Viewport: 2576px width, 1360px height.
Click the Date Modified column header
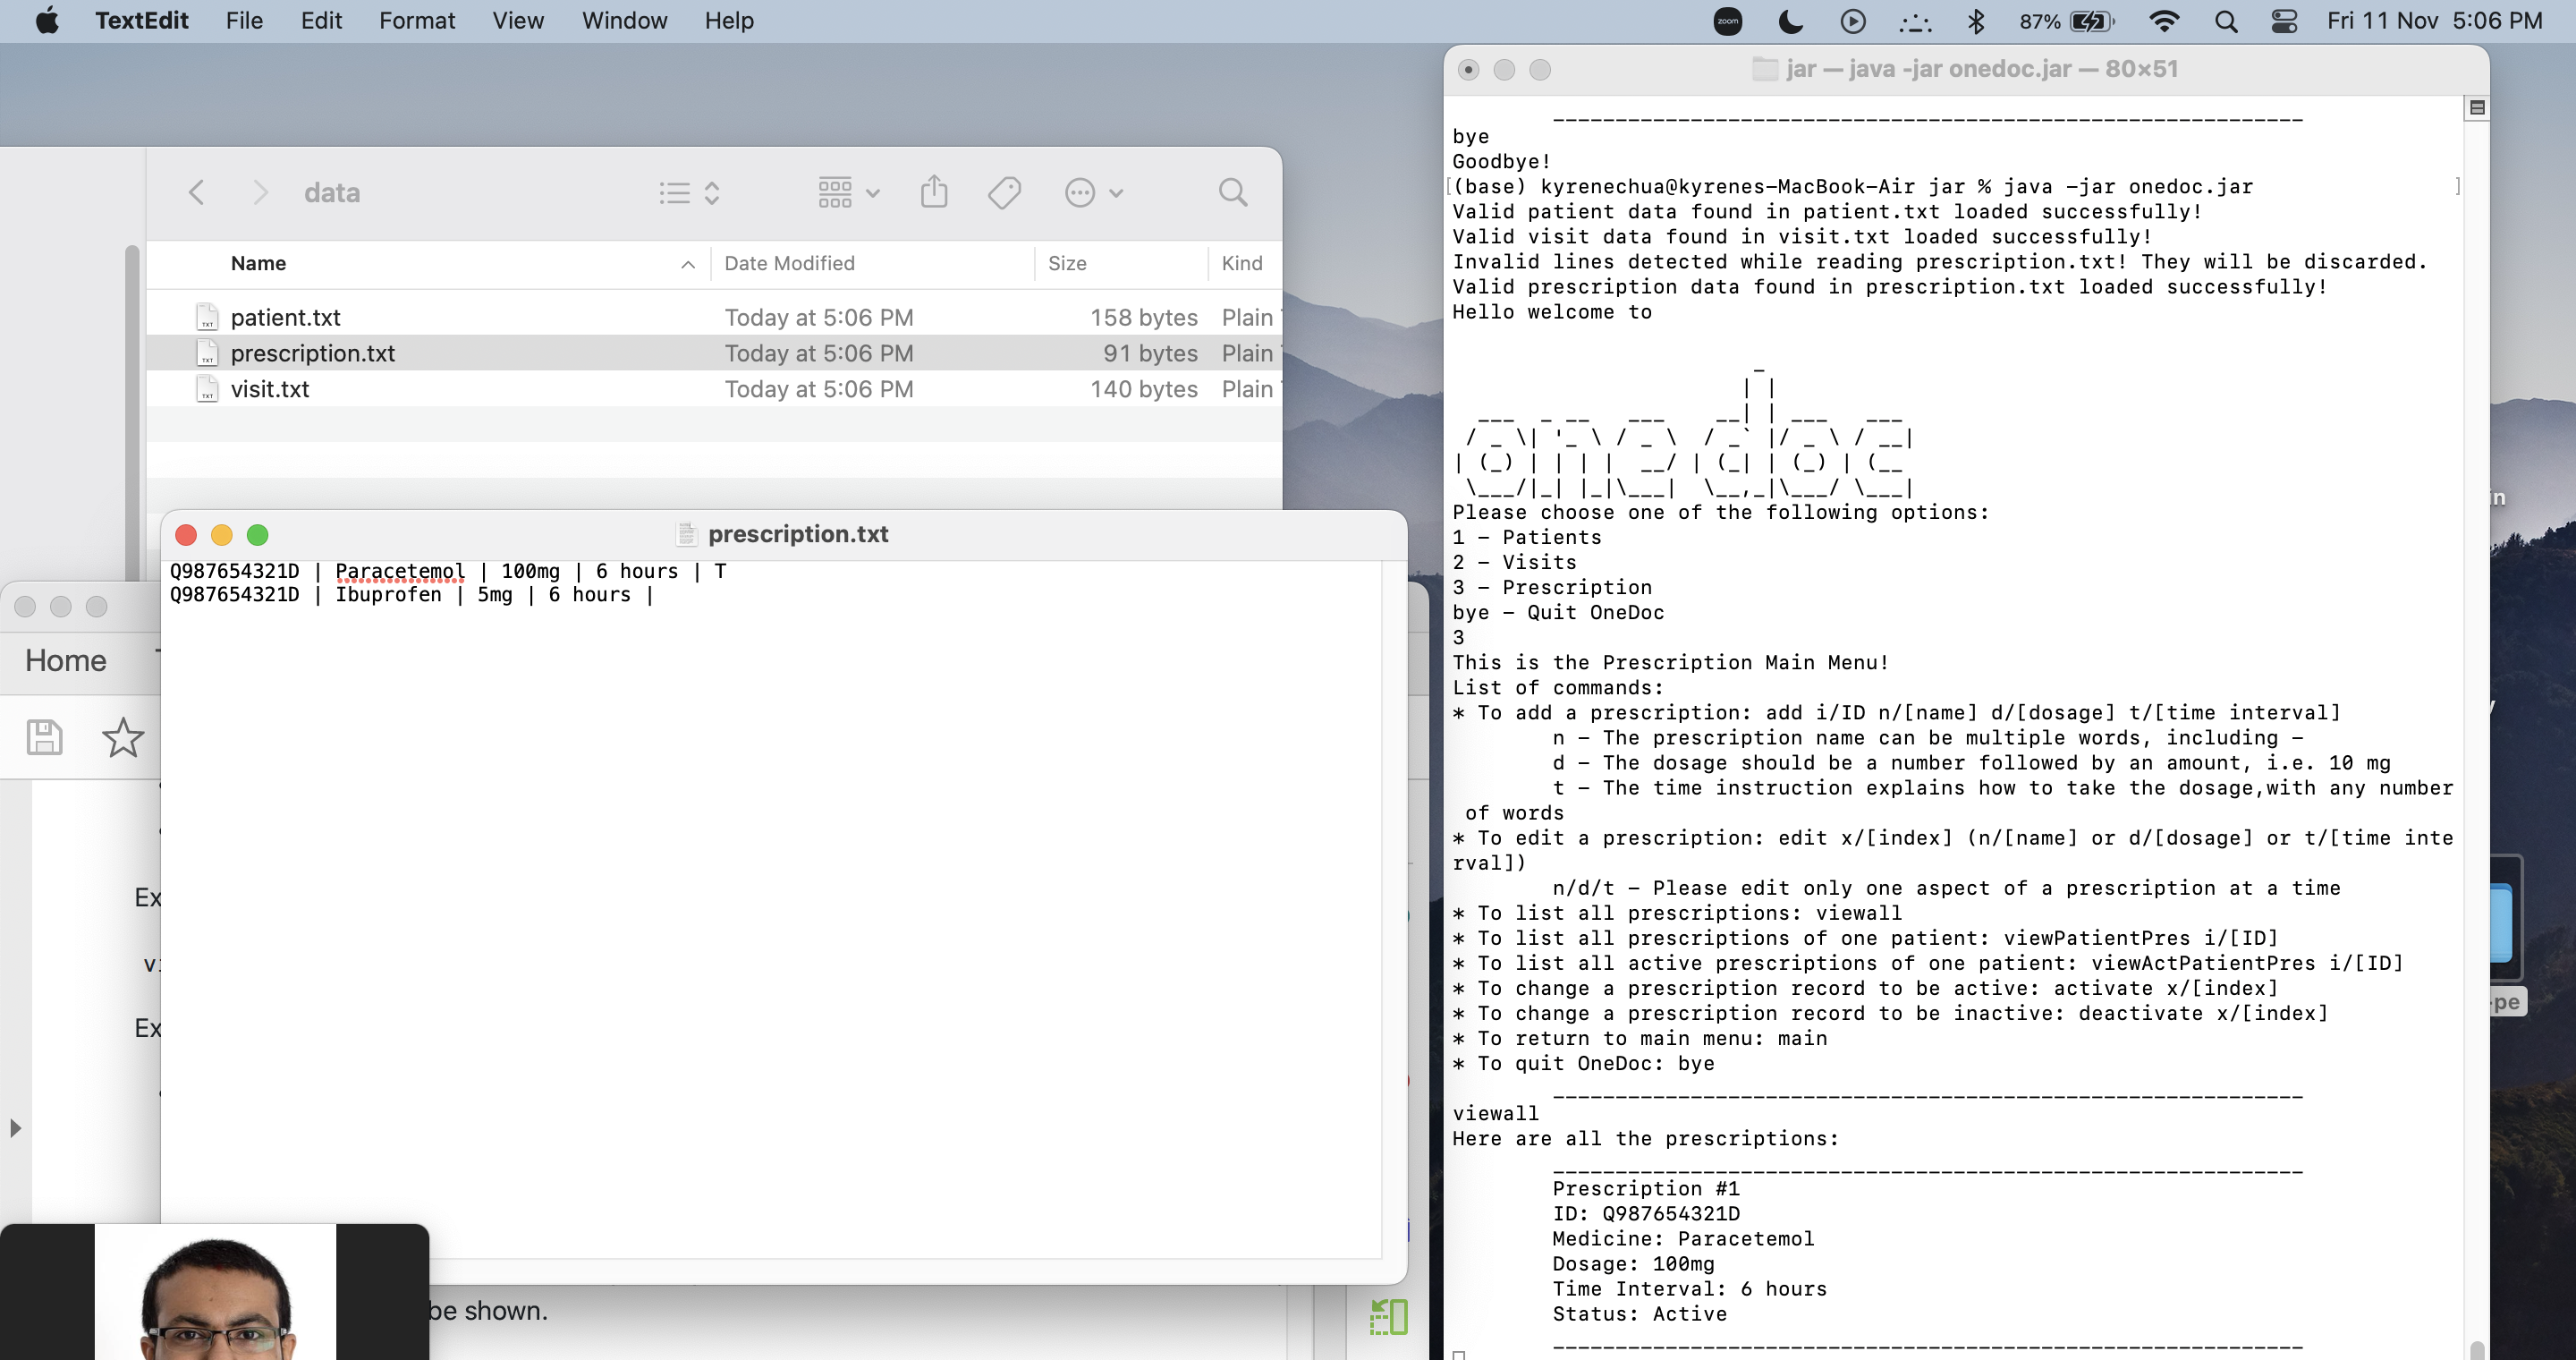789,264
